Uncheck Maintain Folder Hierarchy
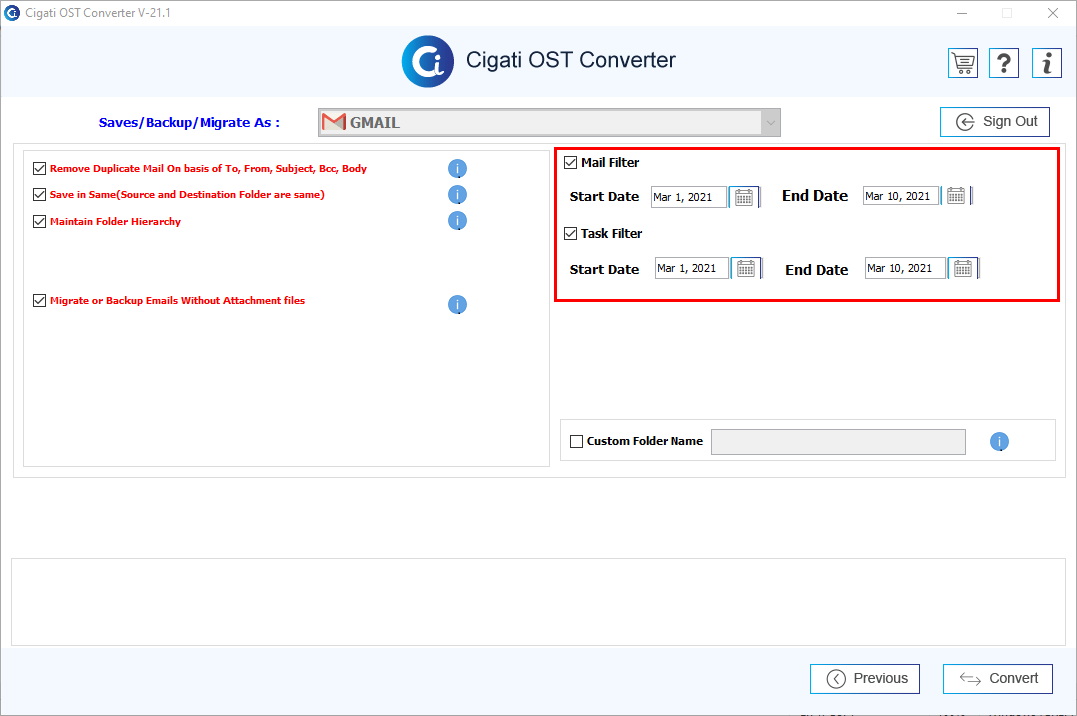Image resolution: width=1077 pixels, height=716 pixels. click(x=39, y=221)
